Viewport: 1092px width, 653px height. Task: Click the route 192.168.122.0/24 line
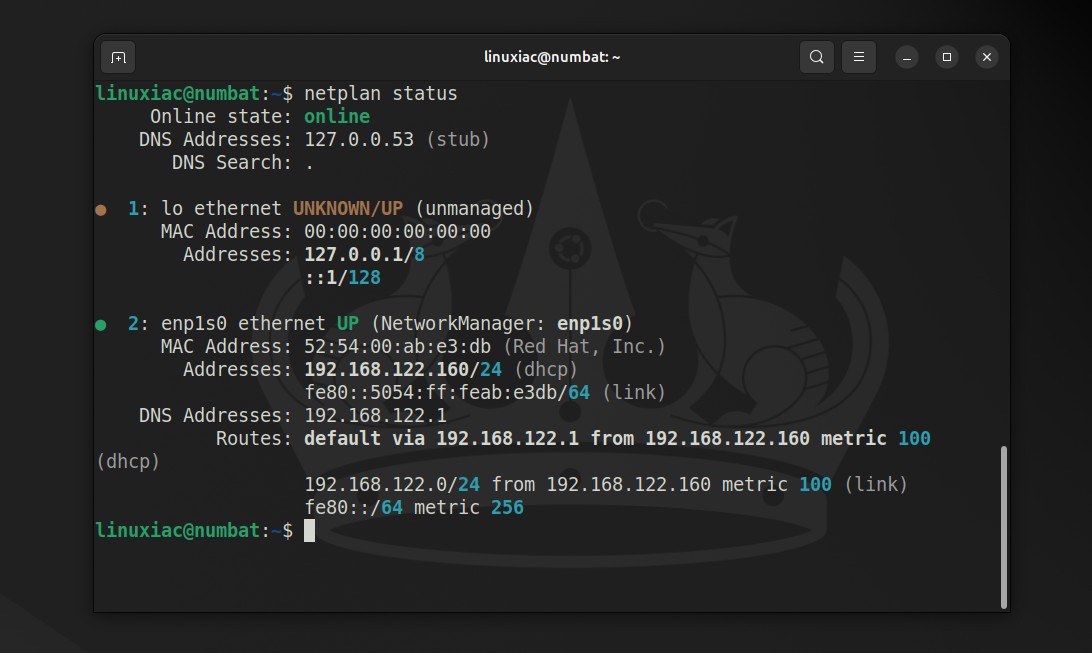tap(606, 484)
